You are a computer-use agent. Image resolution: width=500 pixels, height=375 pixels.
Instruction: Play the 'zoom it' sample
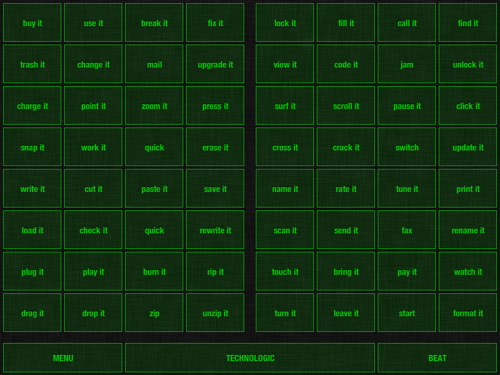pos(154,106)
